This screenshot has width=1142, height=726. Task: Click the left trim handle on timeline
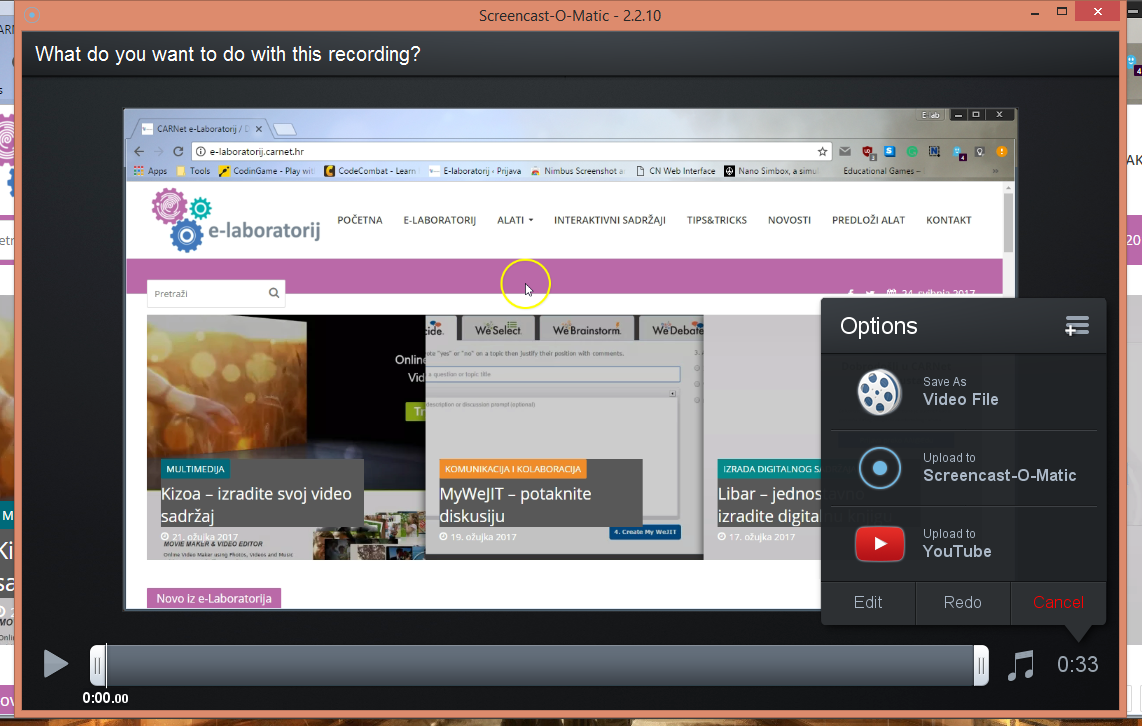(98, 665)
